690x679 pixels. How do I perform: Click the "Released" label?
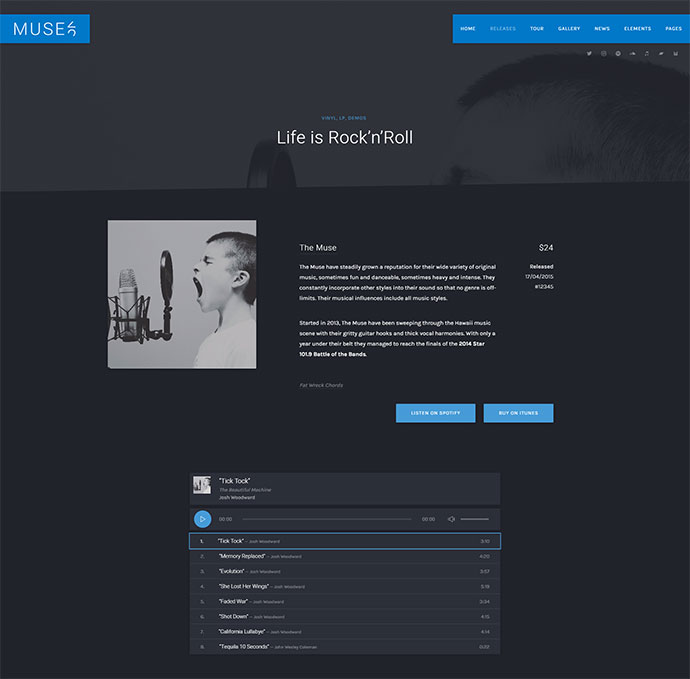tap(541, 267)
